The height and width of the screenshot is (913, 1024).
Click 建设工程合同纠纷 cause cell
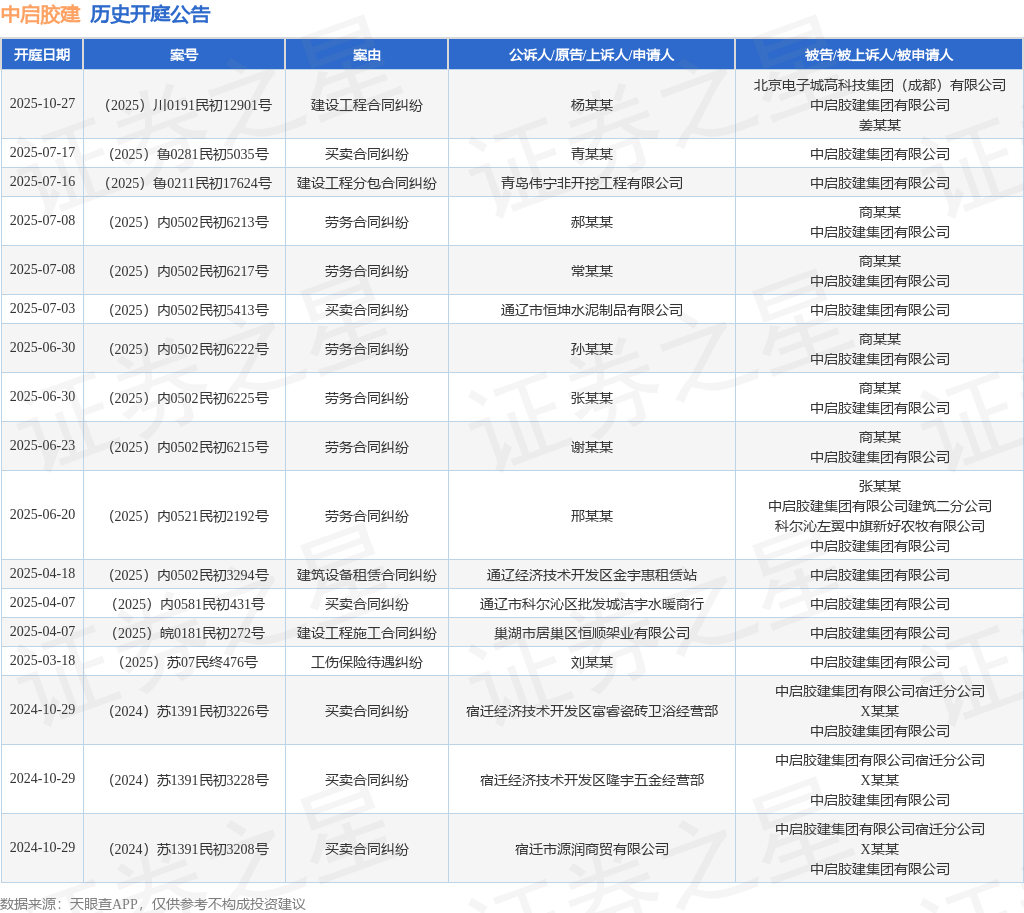[x=366, y=105]
